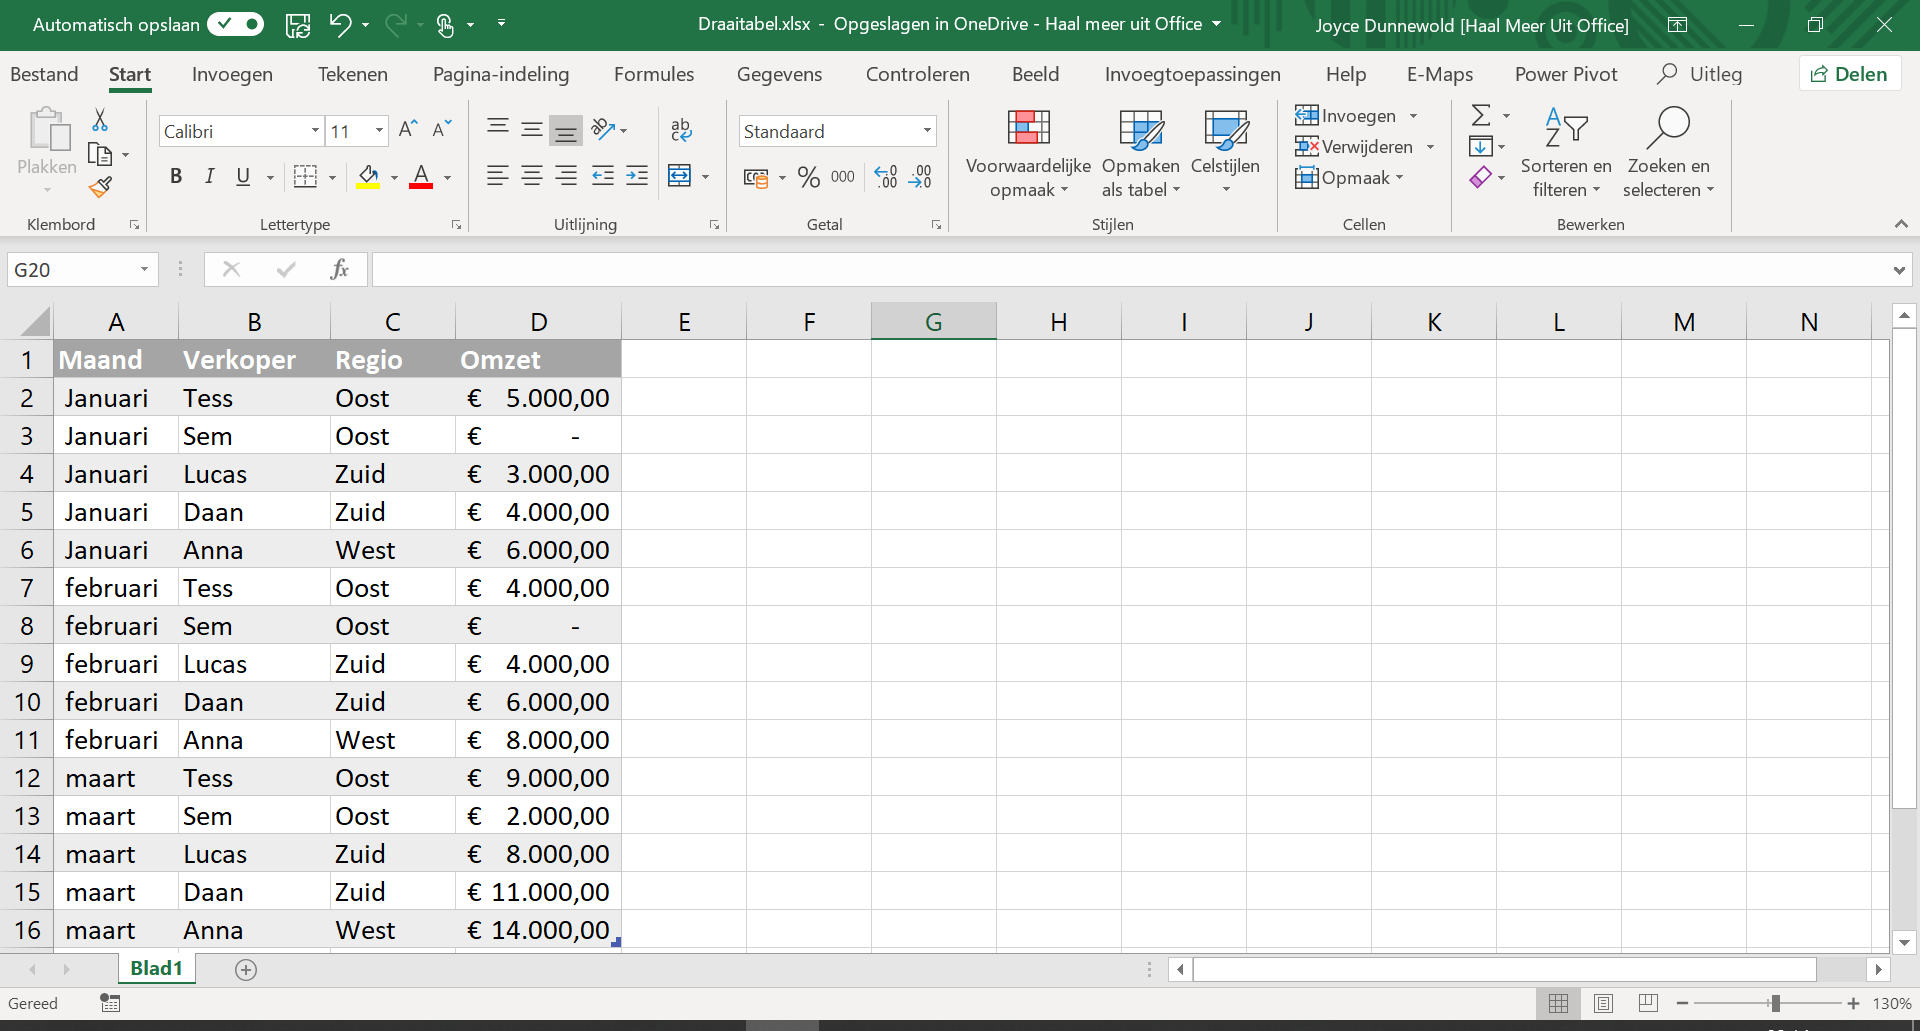Click Opmaak in Cellen group

(x=1349, y=177)
